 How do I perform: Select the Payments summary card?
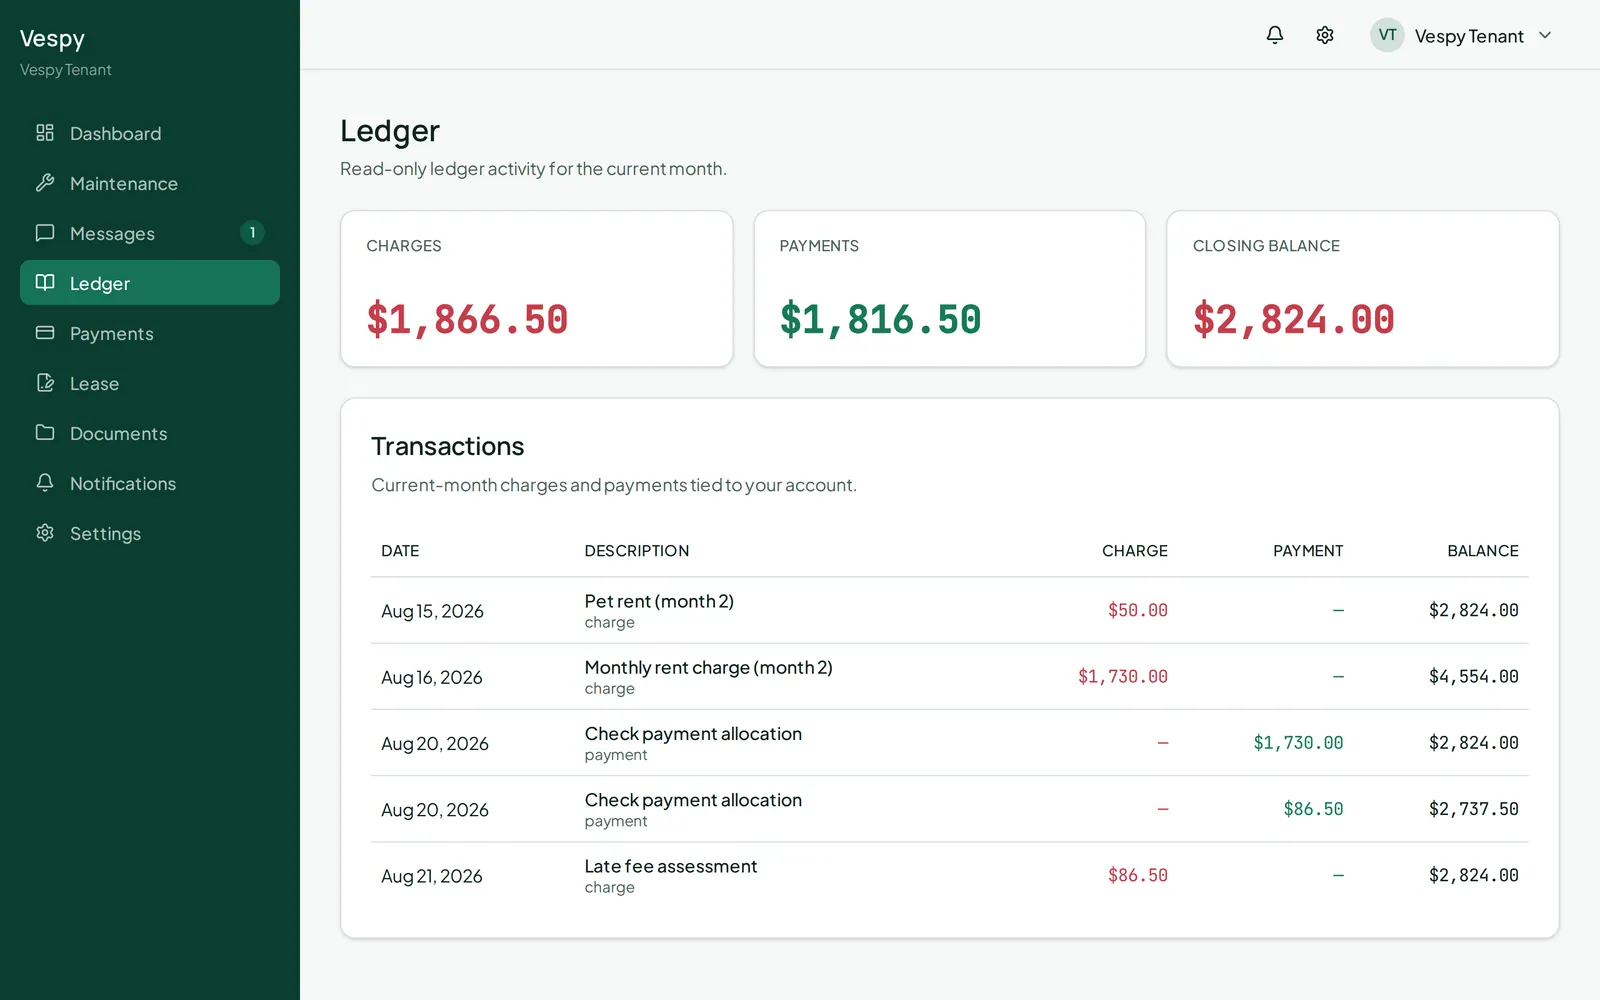[950, 289]
